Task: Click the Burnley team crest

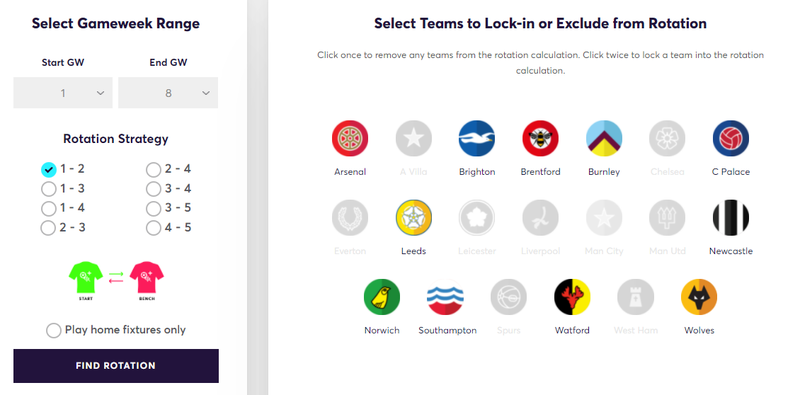Action: [604, 138]
